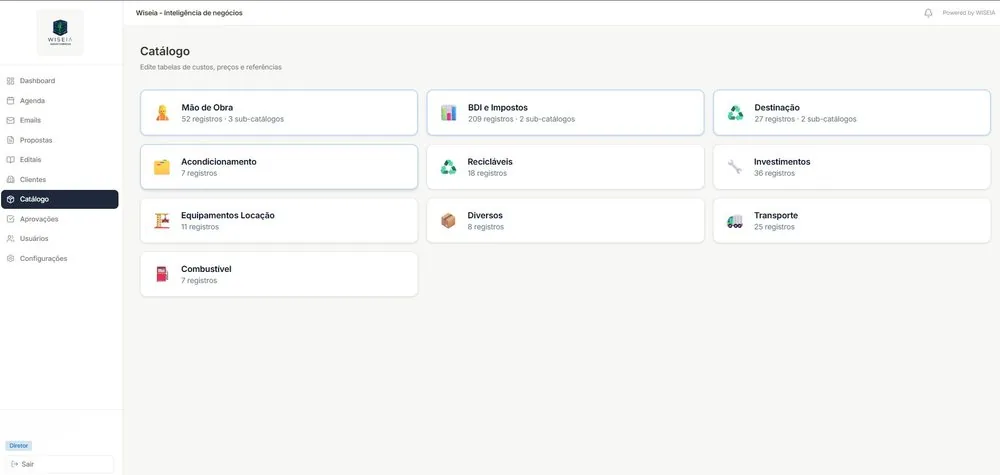Screen dimensions: 1000x475
Task: Open the BDI e Impostos title
Action: point(497,108)
